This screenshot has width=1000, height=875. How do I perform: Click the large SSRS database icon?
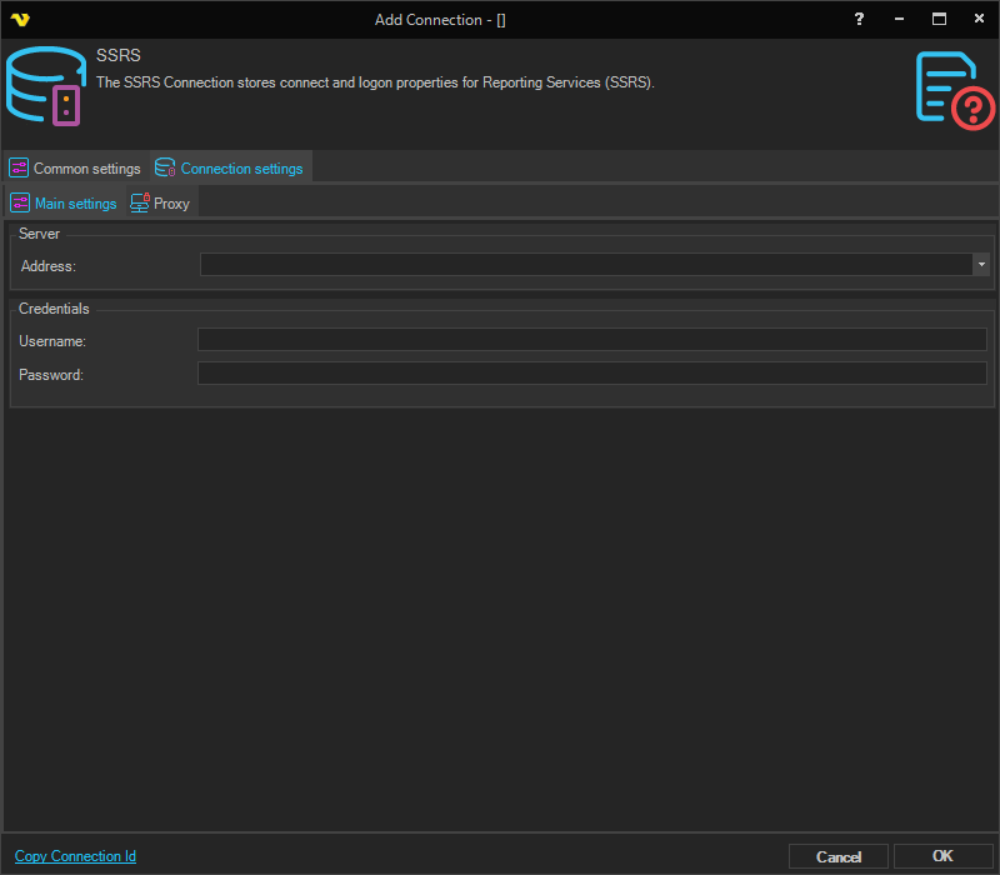tap(46, 86)
